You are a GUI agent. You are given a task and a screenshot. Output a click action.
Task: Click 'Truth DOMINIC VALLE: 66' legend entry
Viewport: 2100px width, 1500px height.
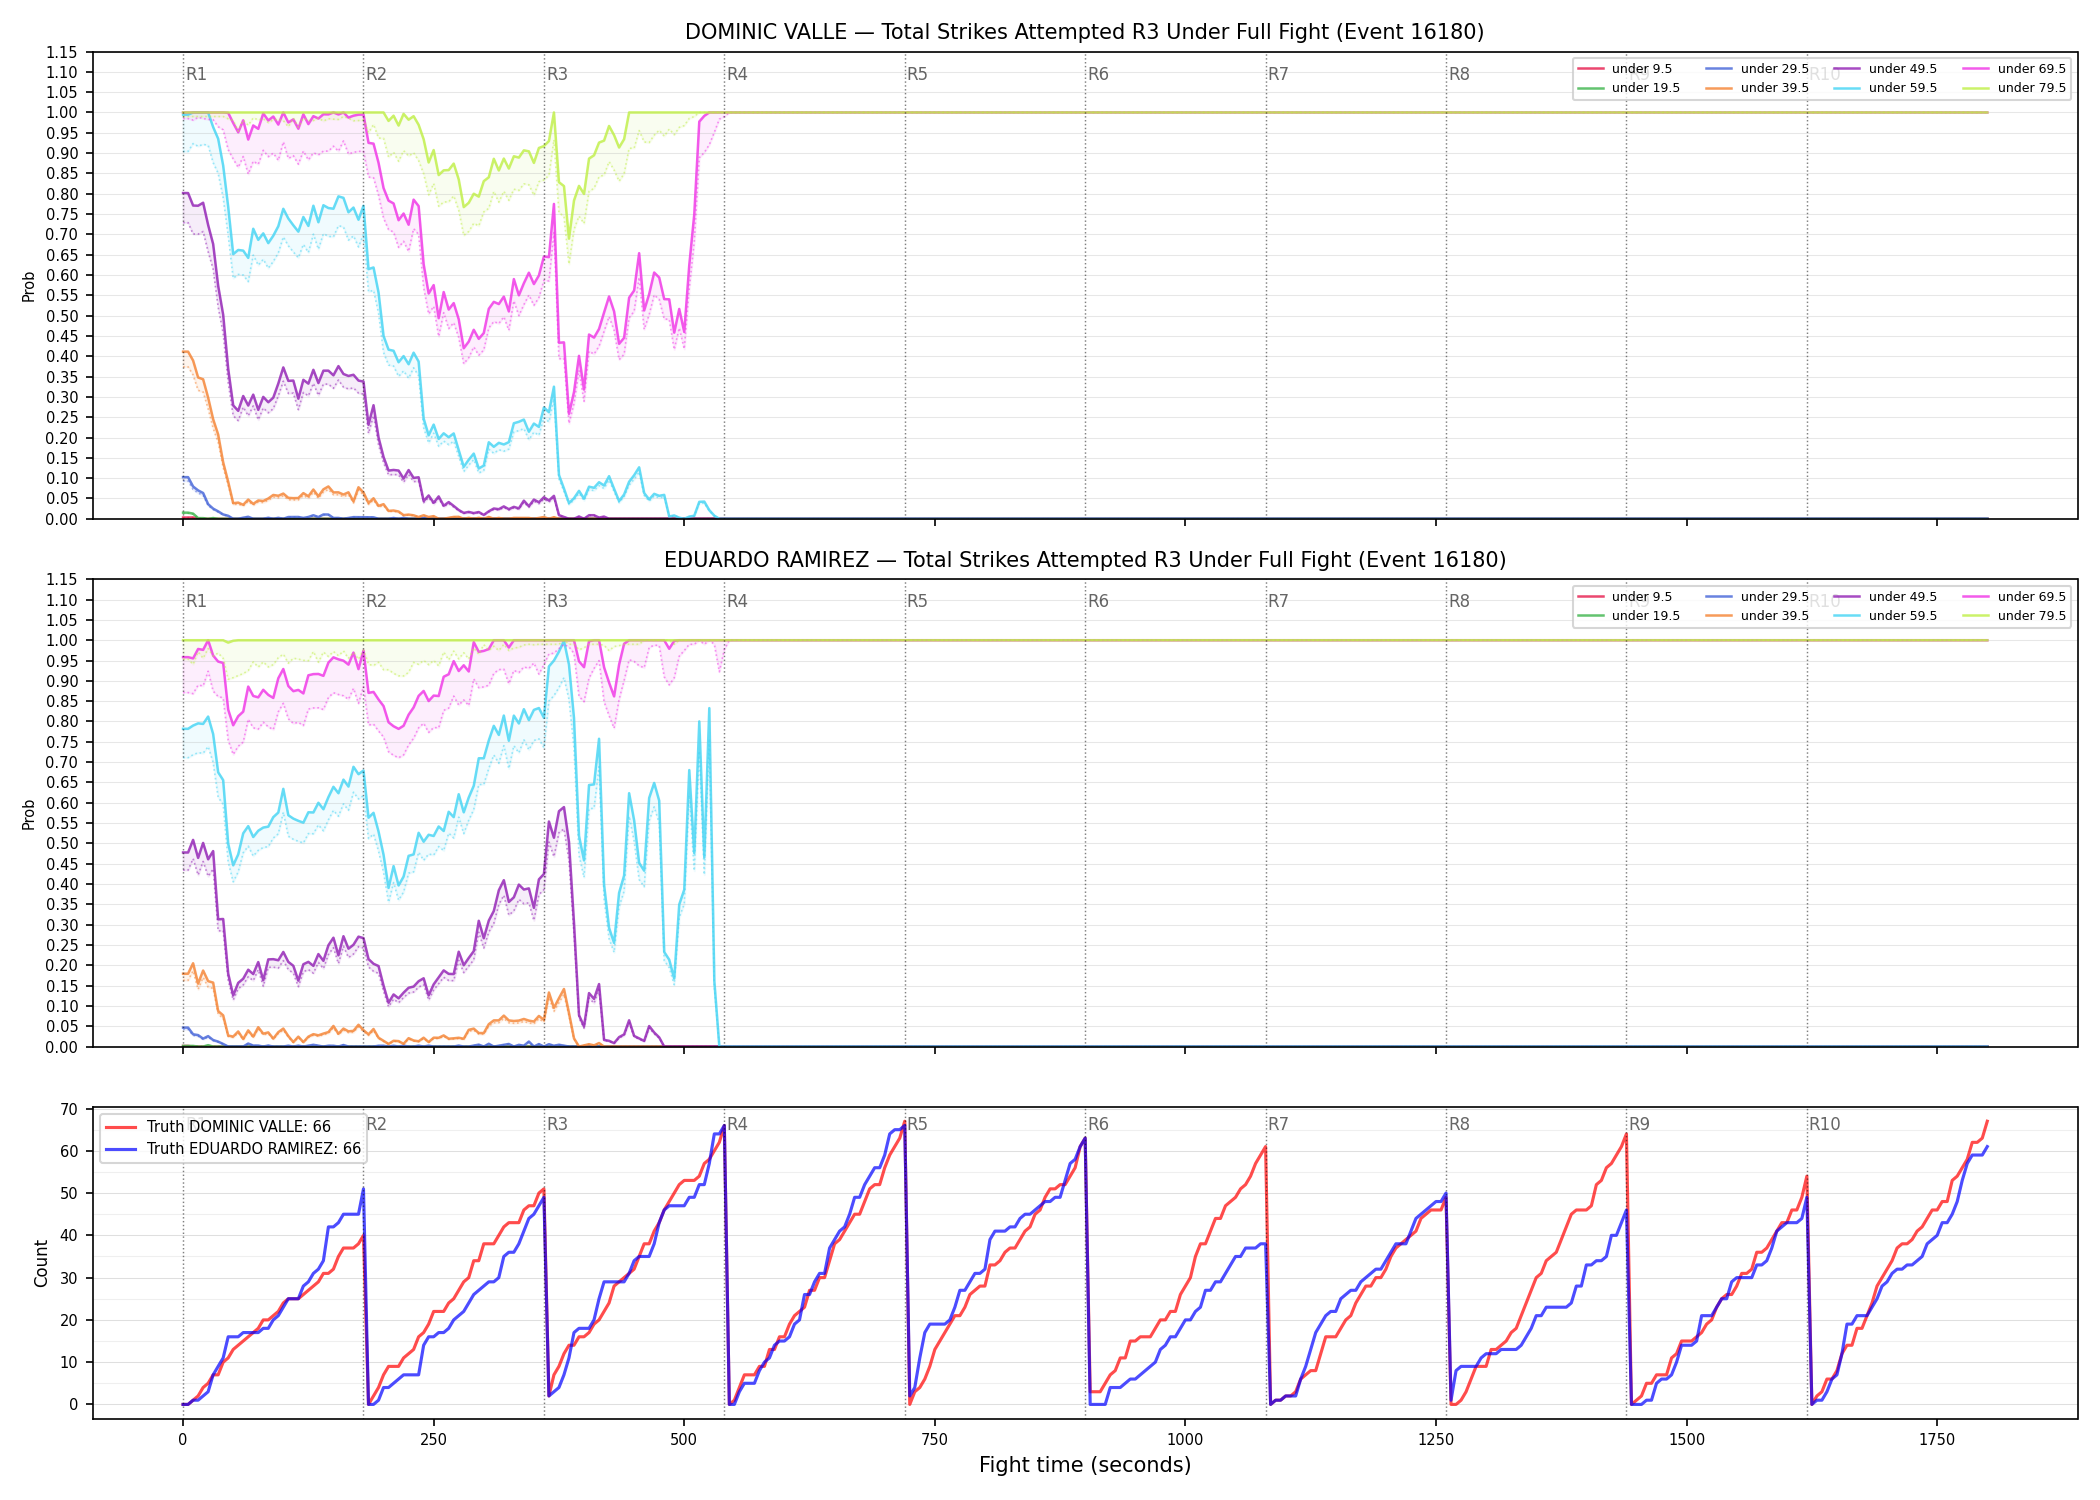click(218, 1127)
